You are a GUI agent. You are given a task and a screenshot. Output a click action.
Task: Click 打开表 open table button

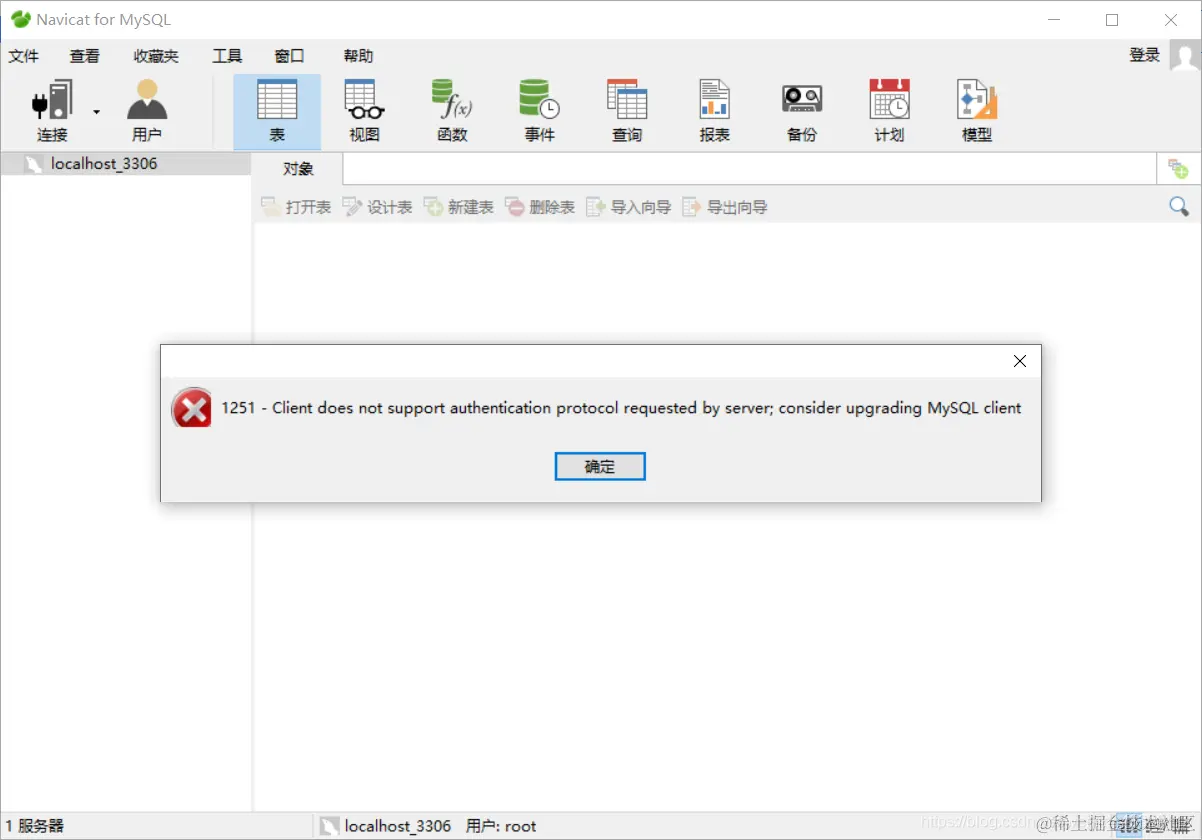[296, 207]
